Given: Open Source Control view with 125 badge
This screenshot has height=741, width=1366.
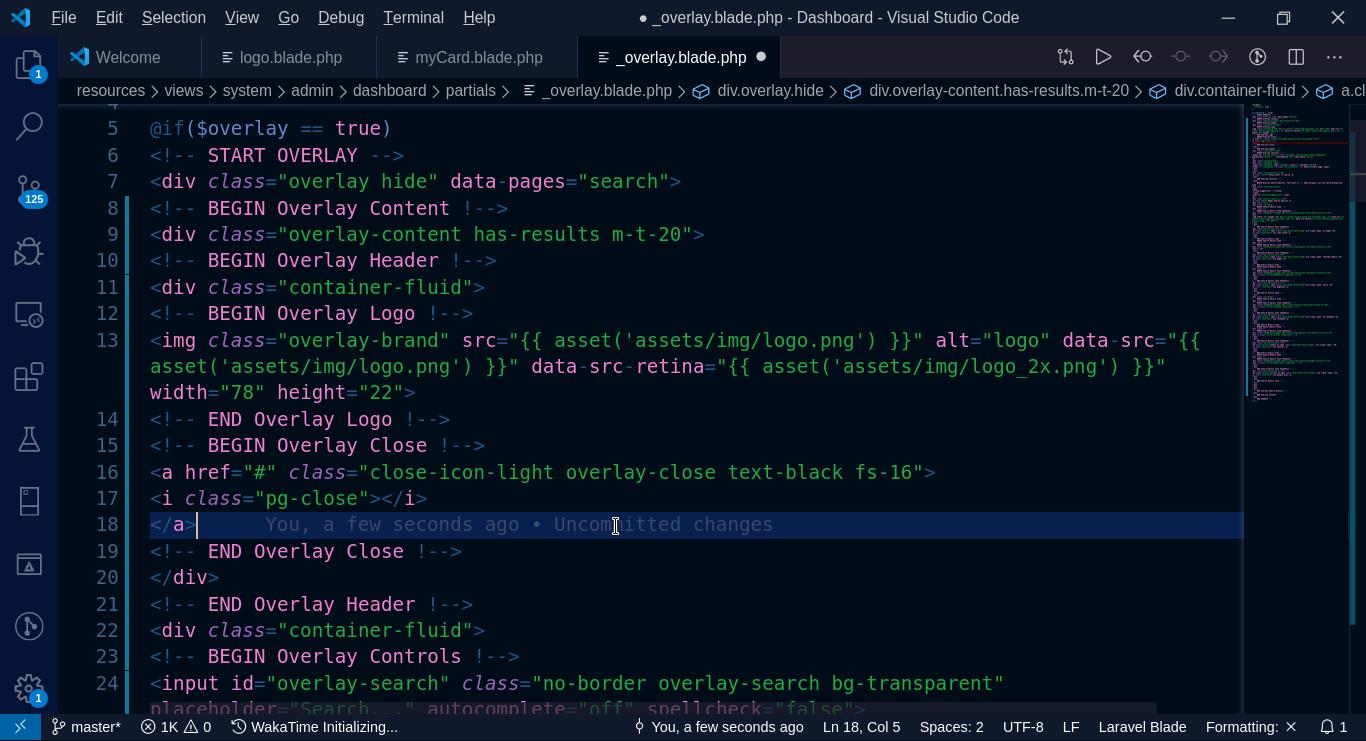Looking at the screenshot, I should point(29,188).
